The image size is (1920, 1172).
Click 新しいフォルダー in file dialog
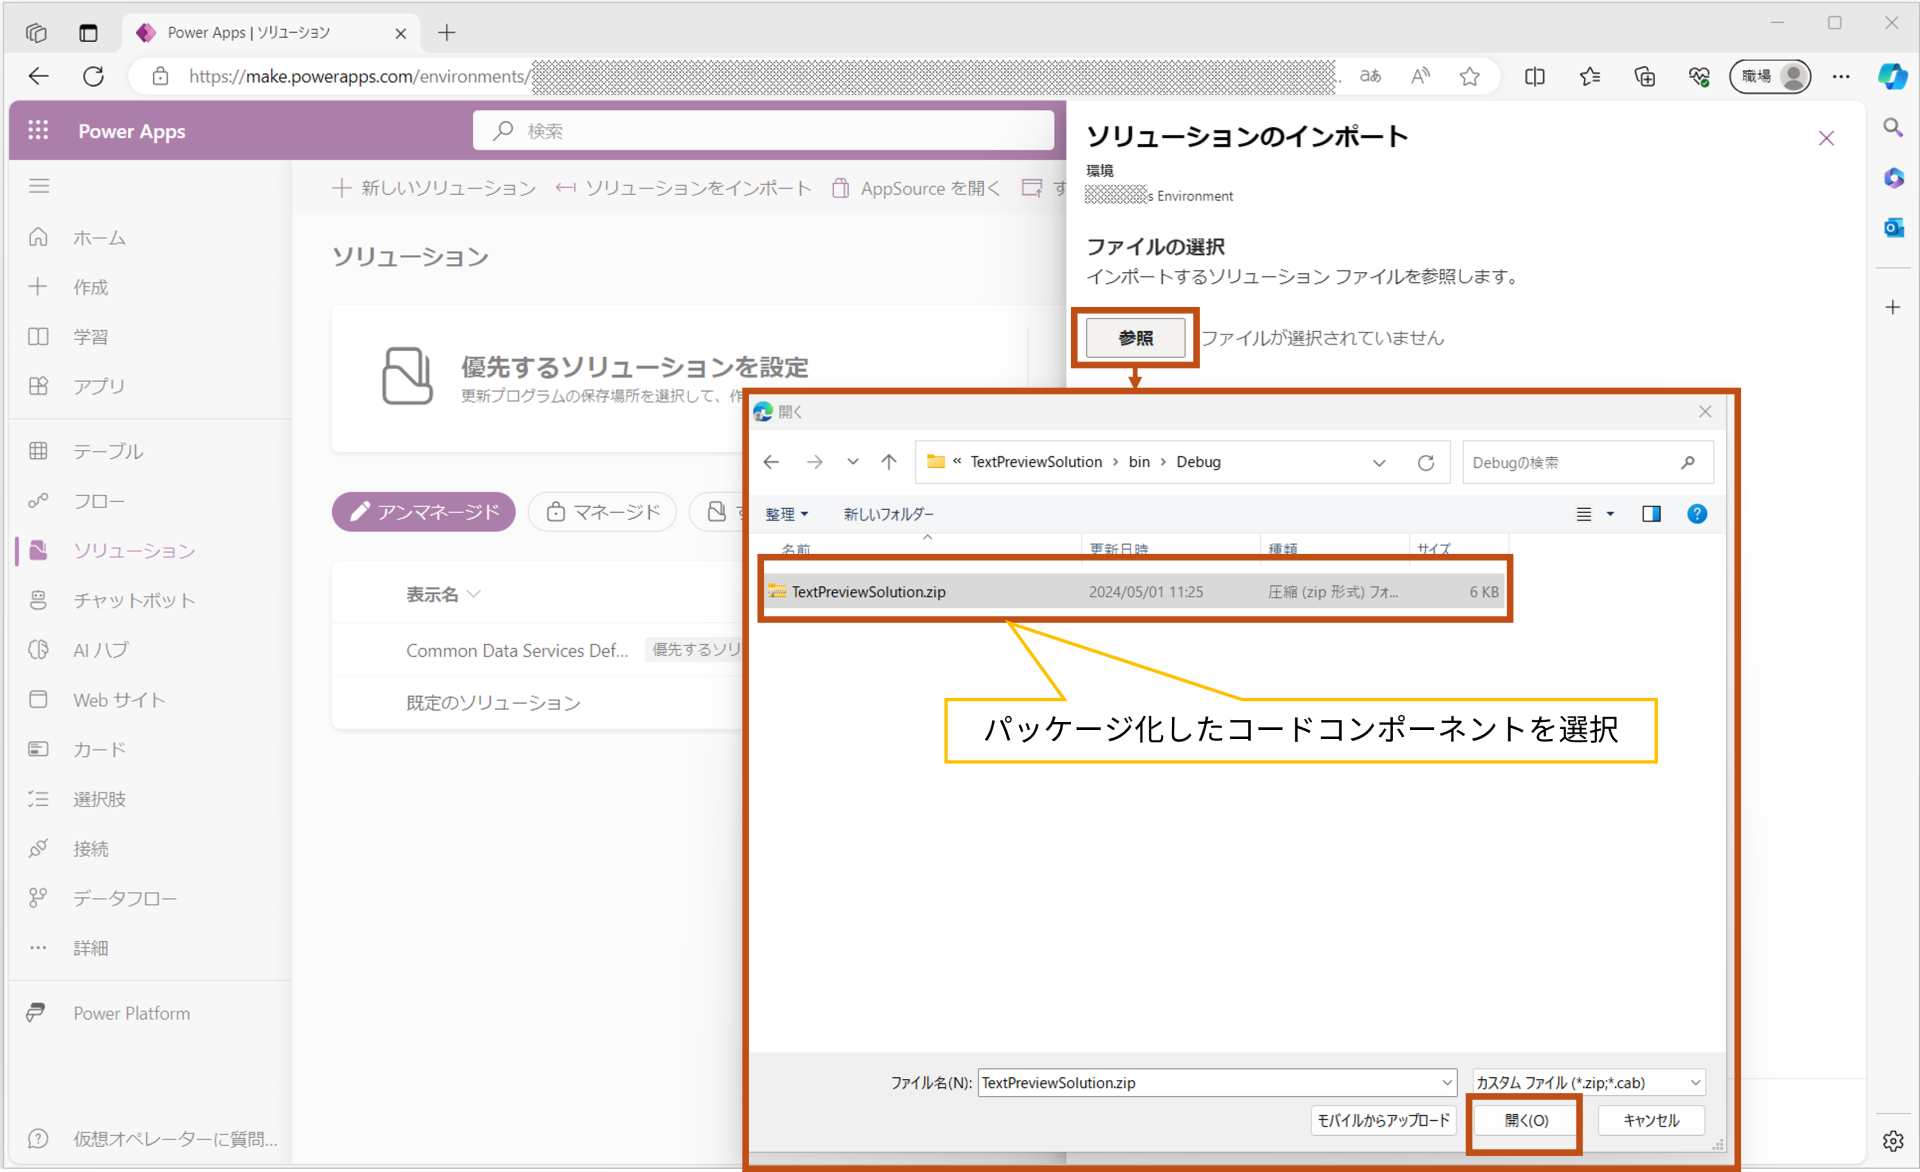point(888,514)
